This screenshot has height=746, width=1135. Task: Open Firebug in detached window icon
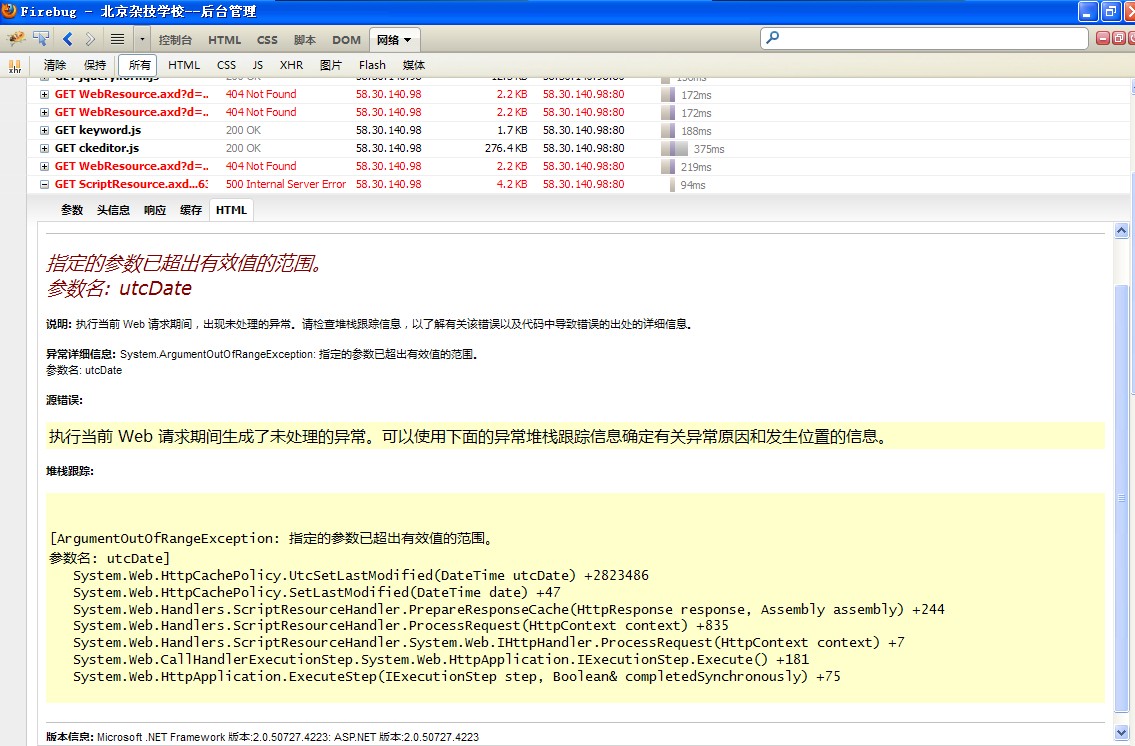point(1117,39)
